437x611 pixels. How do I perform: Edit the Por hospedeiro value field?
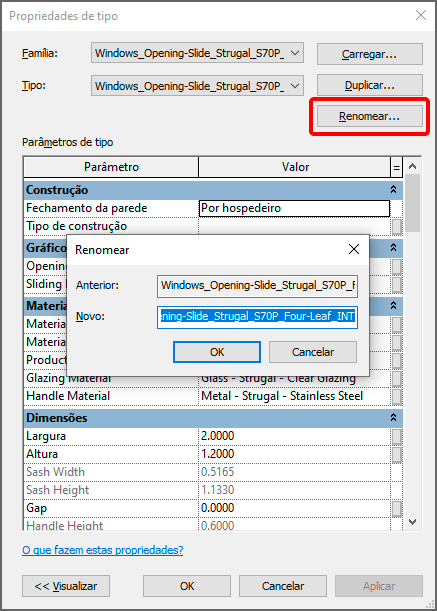(294, 208)
